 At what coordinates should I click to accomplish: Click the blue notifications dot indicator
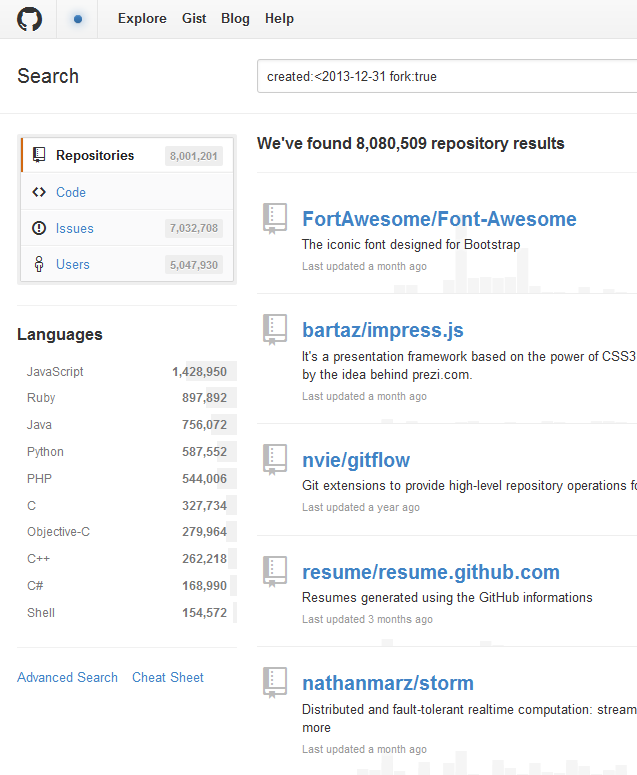click(78, 19)
